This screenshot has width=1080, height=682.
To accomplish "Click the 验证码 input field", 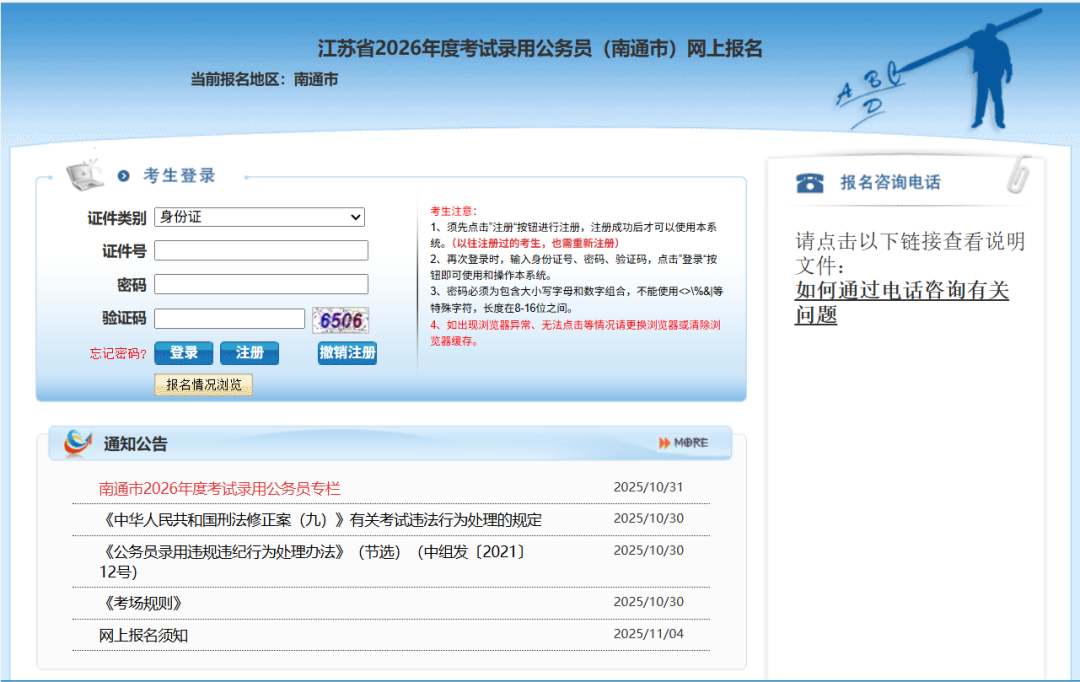I will tap(230, 318).
